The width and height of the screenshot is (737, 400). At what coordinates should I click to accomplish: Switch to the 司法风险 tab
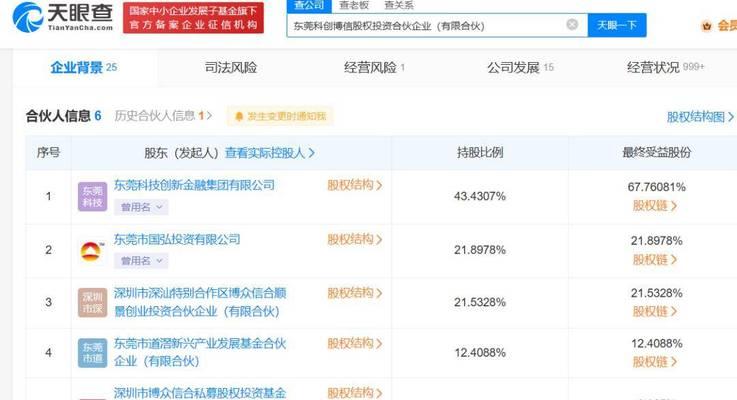coord(230,68)
